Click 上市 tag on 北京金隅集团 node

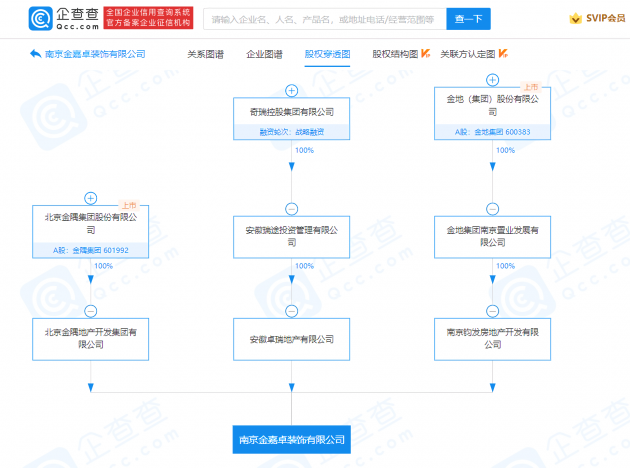[129, 205]
